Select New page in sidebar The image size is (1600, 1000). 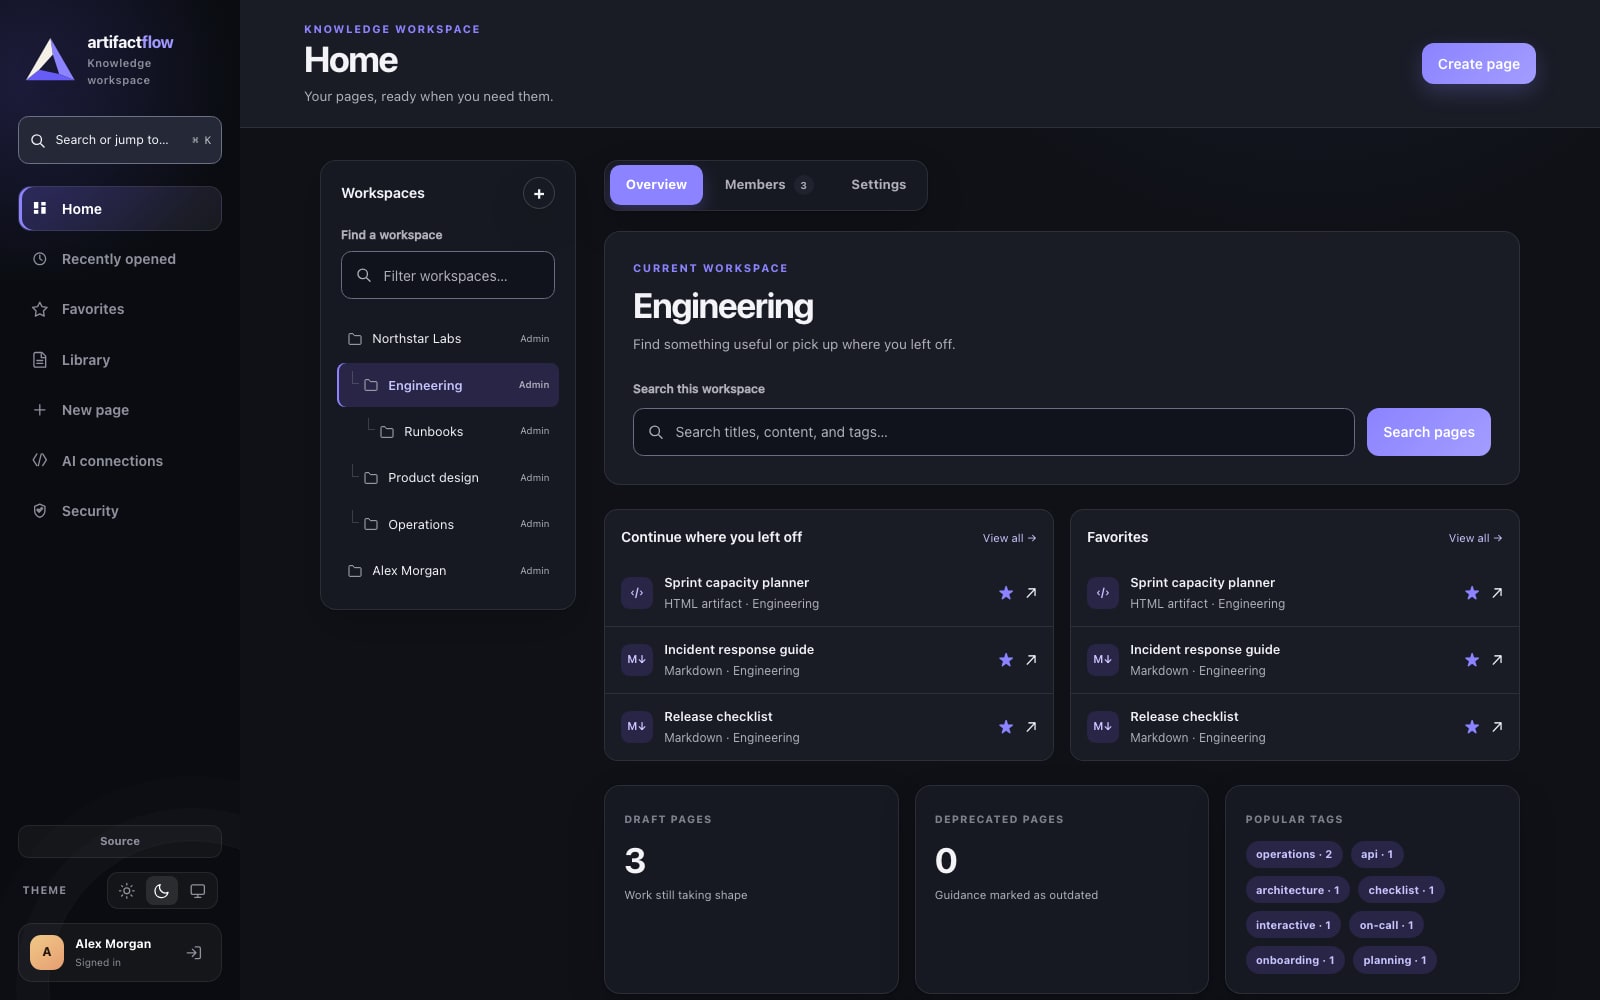tap(120, 410)
